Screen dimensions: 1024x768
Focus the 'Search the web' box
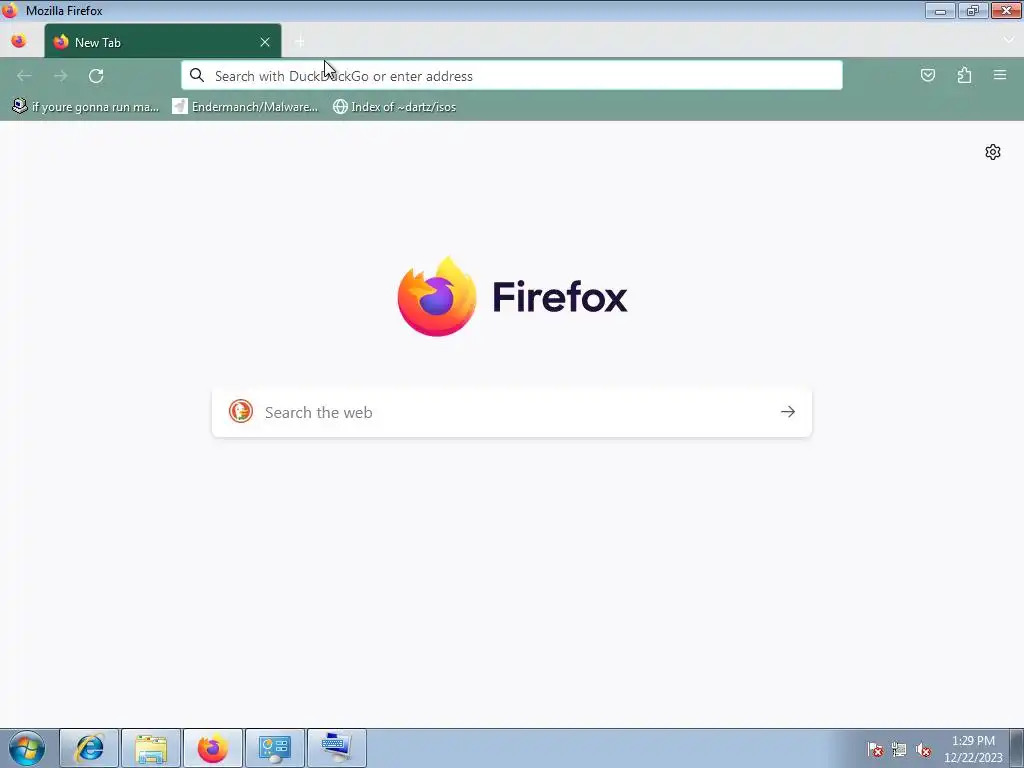coord(511,413)
